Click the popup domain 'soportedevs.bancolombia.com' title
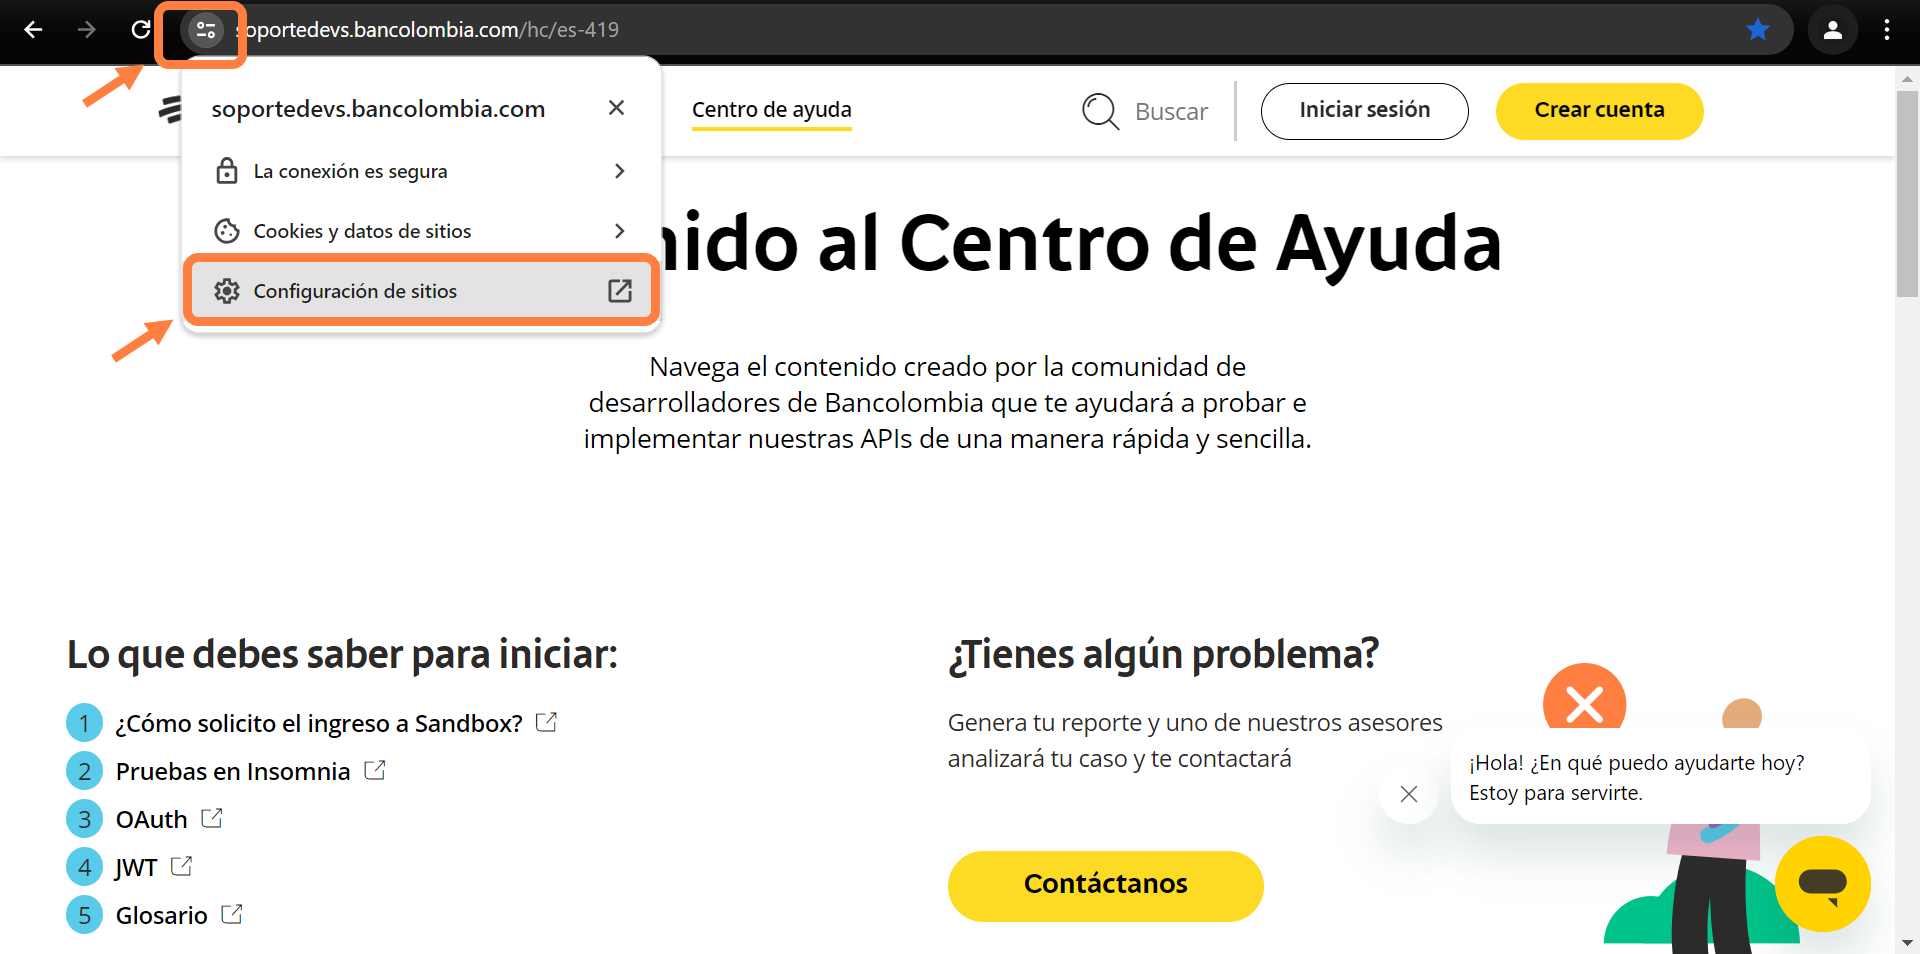The height and width of the screenshot is (954, 1920). click(378, 108)
